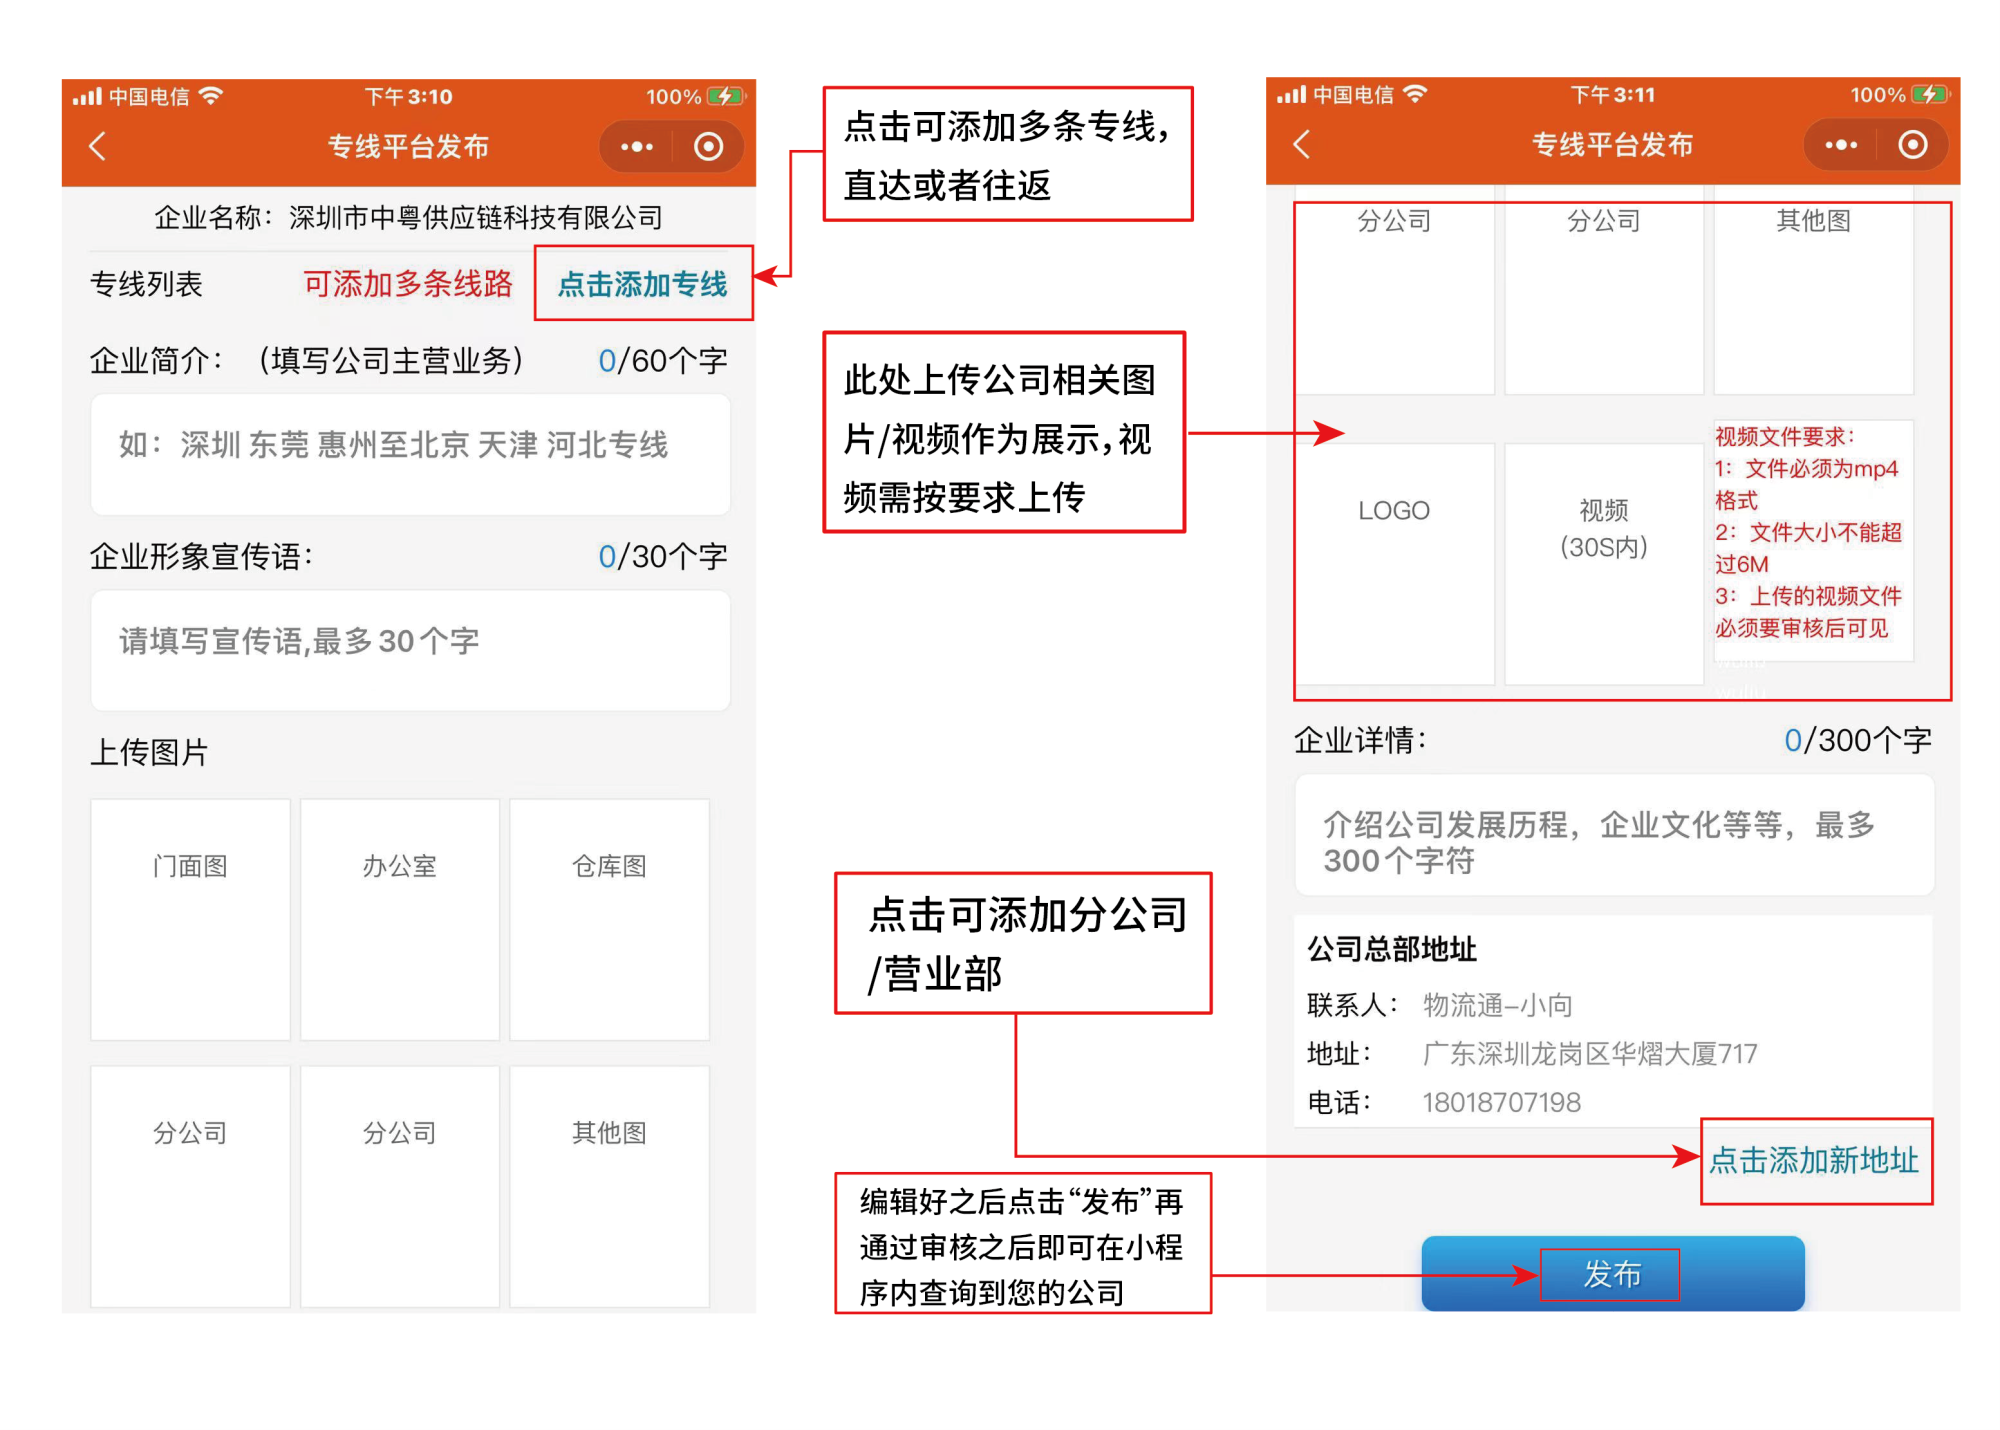This screenshot has width=2000, height=1430.
Task: Open the mini-program more options menu
Action: point(636,146)
